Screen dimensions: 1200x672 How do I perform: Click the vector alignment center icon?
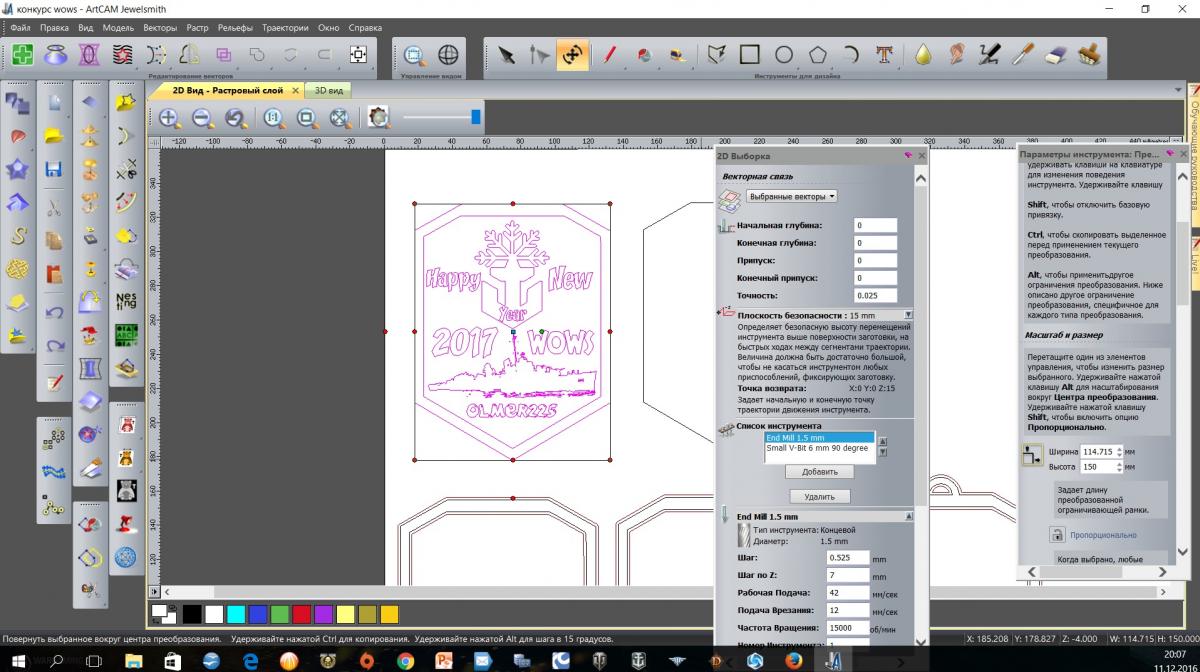click(357, 54)
